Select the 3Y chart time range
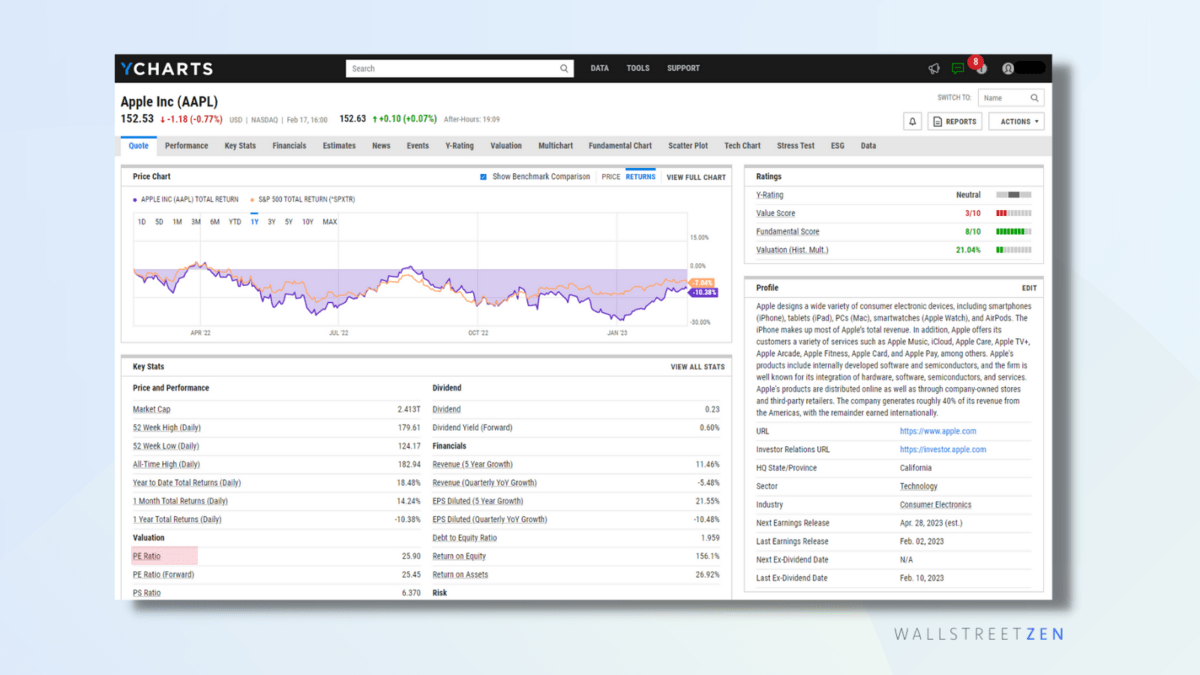The height and width of the screenshot is (675, 1200). (x=271, y=222)
